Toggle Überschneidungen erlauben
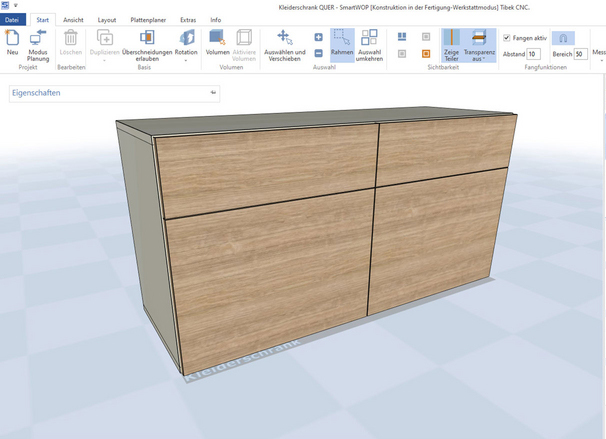 click(147, 45)
